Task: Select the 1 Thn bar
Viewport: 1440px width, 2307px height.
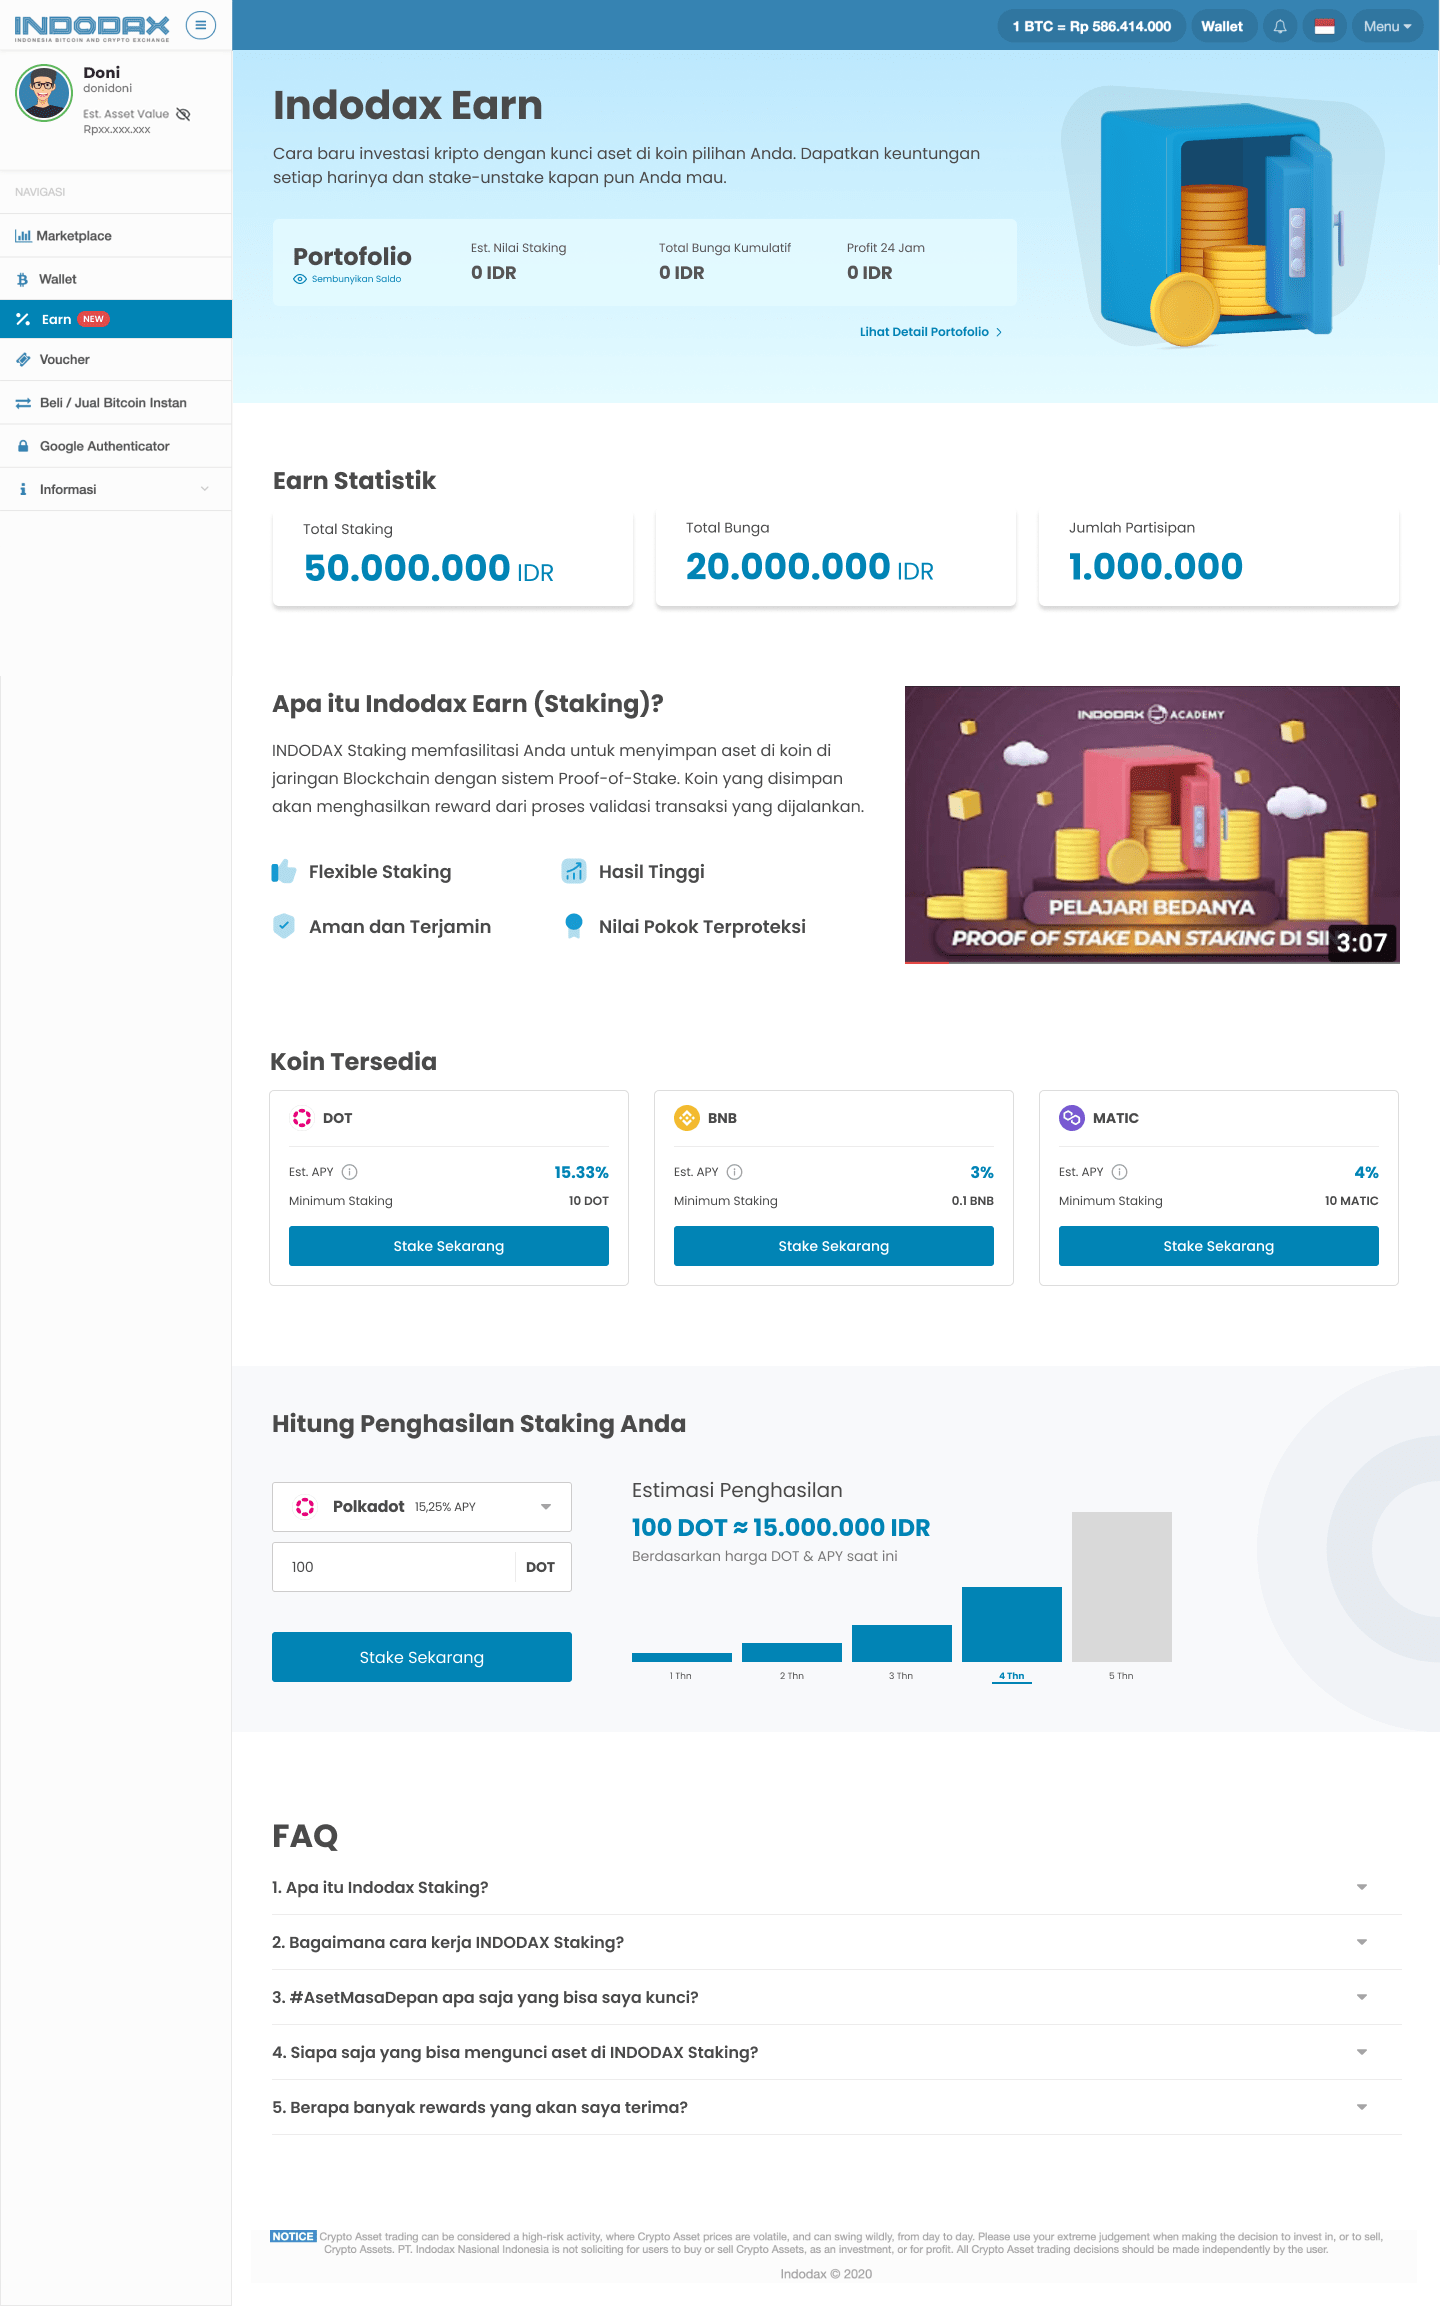Action: tap(682, 1657)
